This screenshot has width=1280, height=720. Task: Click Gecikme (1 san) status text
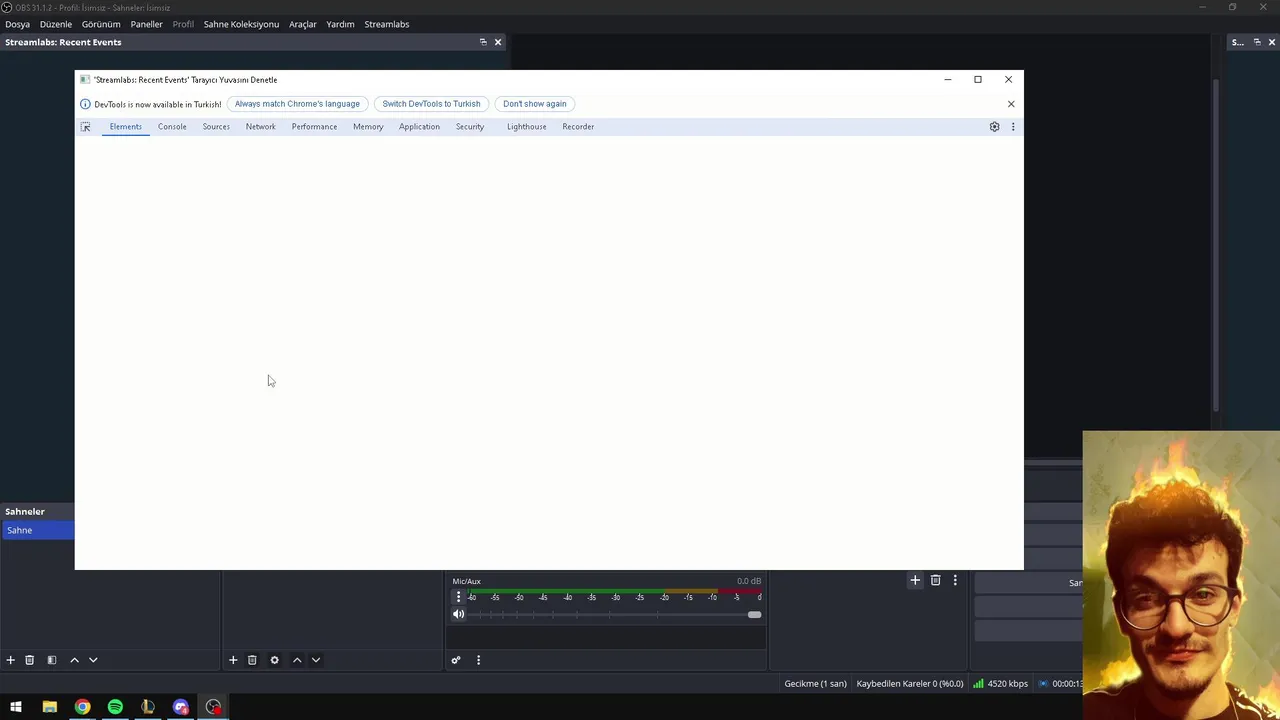pos(815,684)
